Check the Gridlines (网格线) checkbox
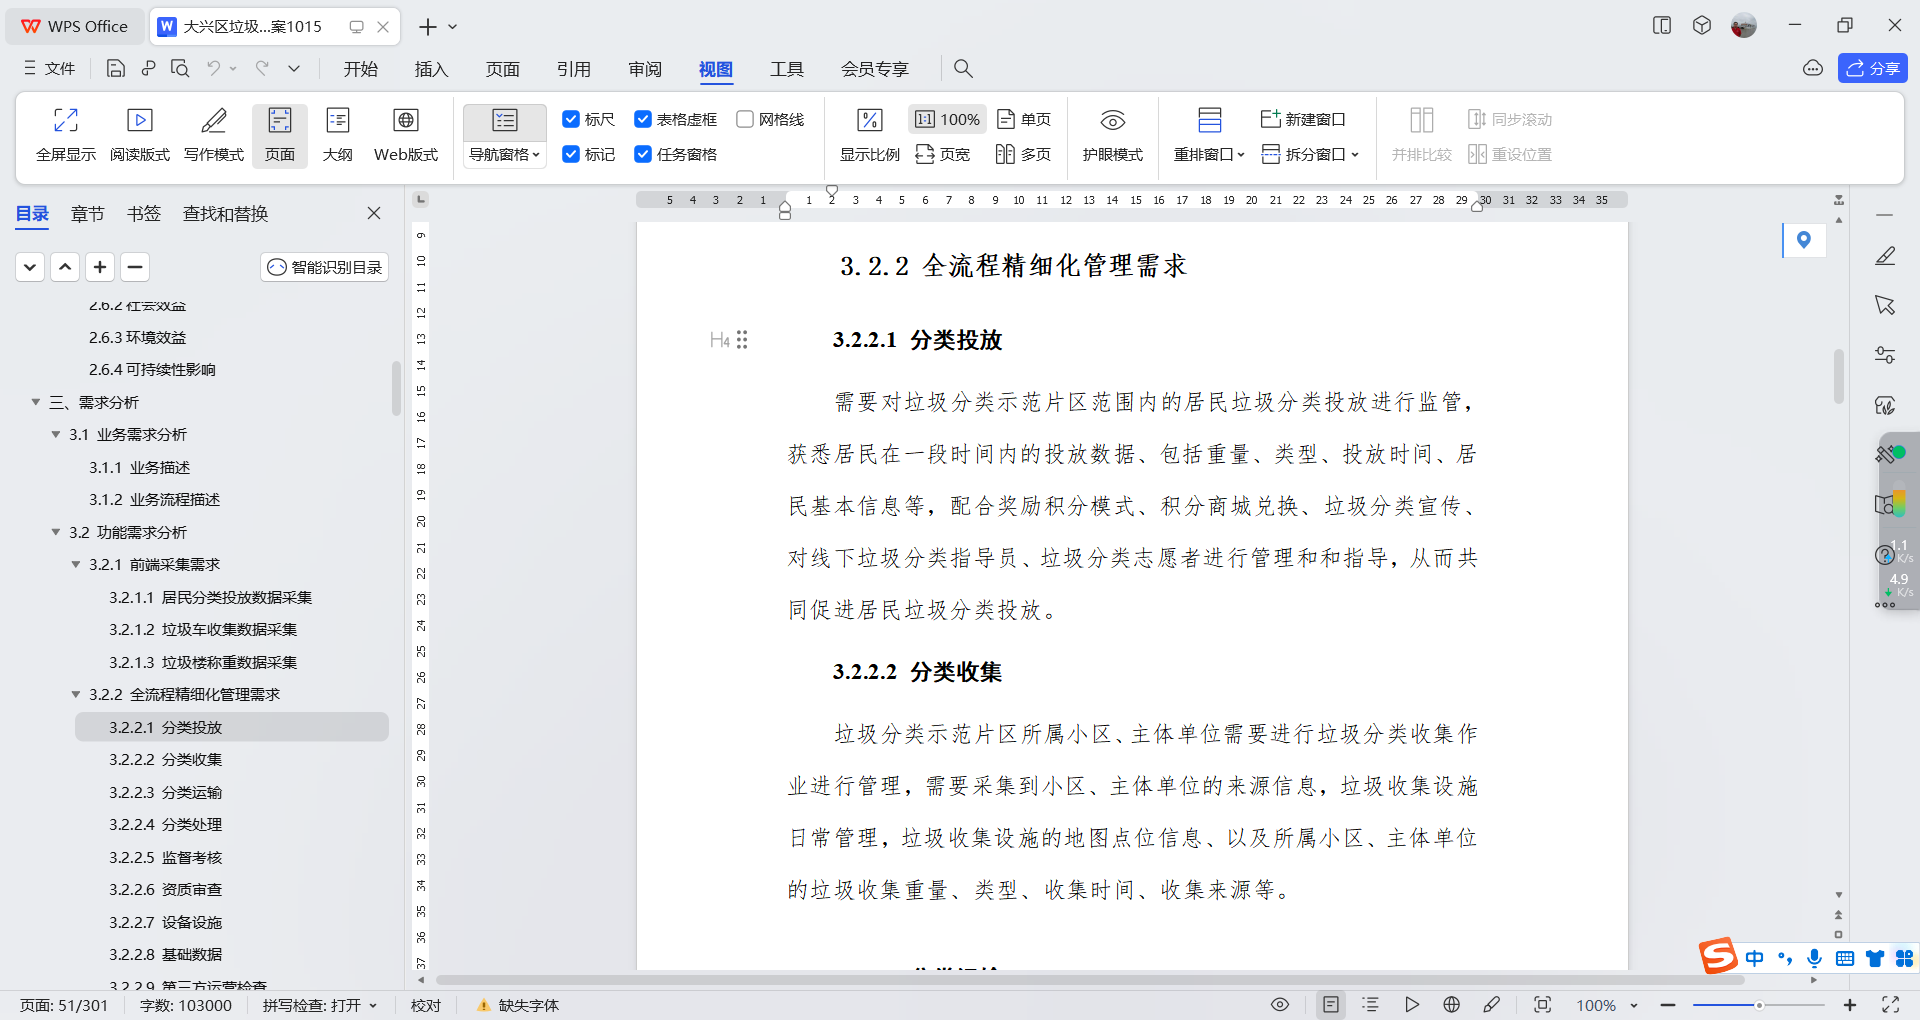Viewport: 1920px width, 1020px height. [x=745, y=119]
